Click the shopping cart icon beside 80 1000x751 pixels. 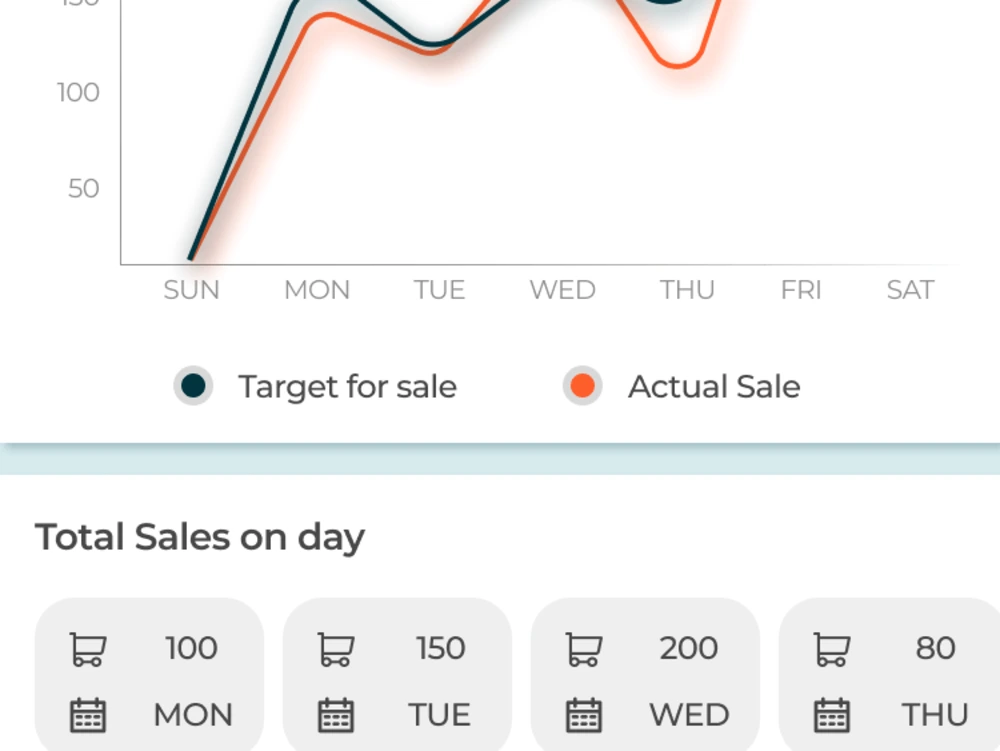[829, 648]
